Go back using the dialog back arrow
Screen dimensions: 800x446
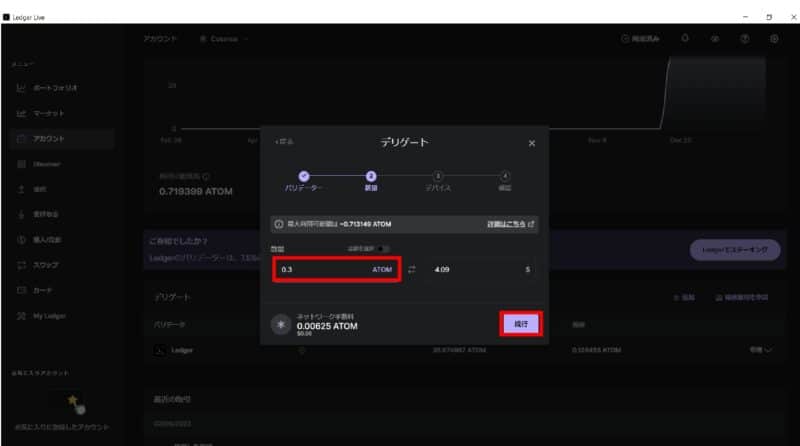pyautogui.click(x=285, y=142)
